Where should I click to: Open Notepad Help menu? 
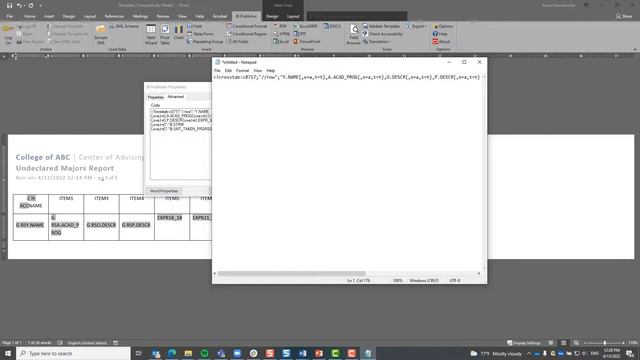tap(271, 71)
